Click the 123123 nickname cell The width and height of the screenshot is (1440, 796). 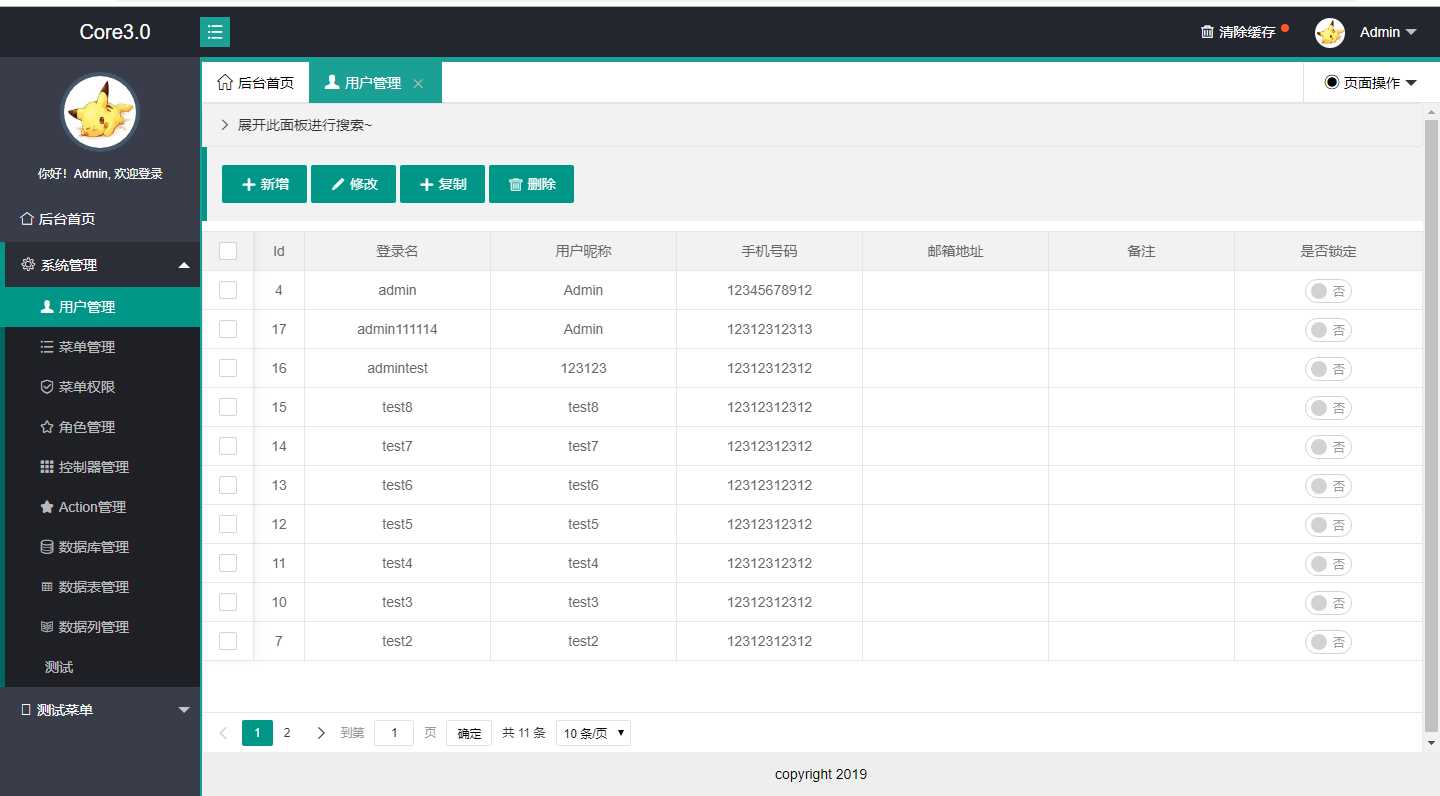coord(583,368)
